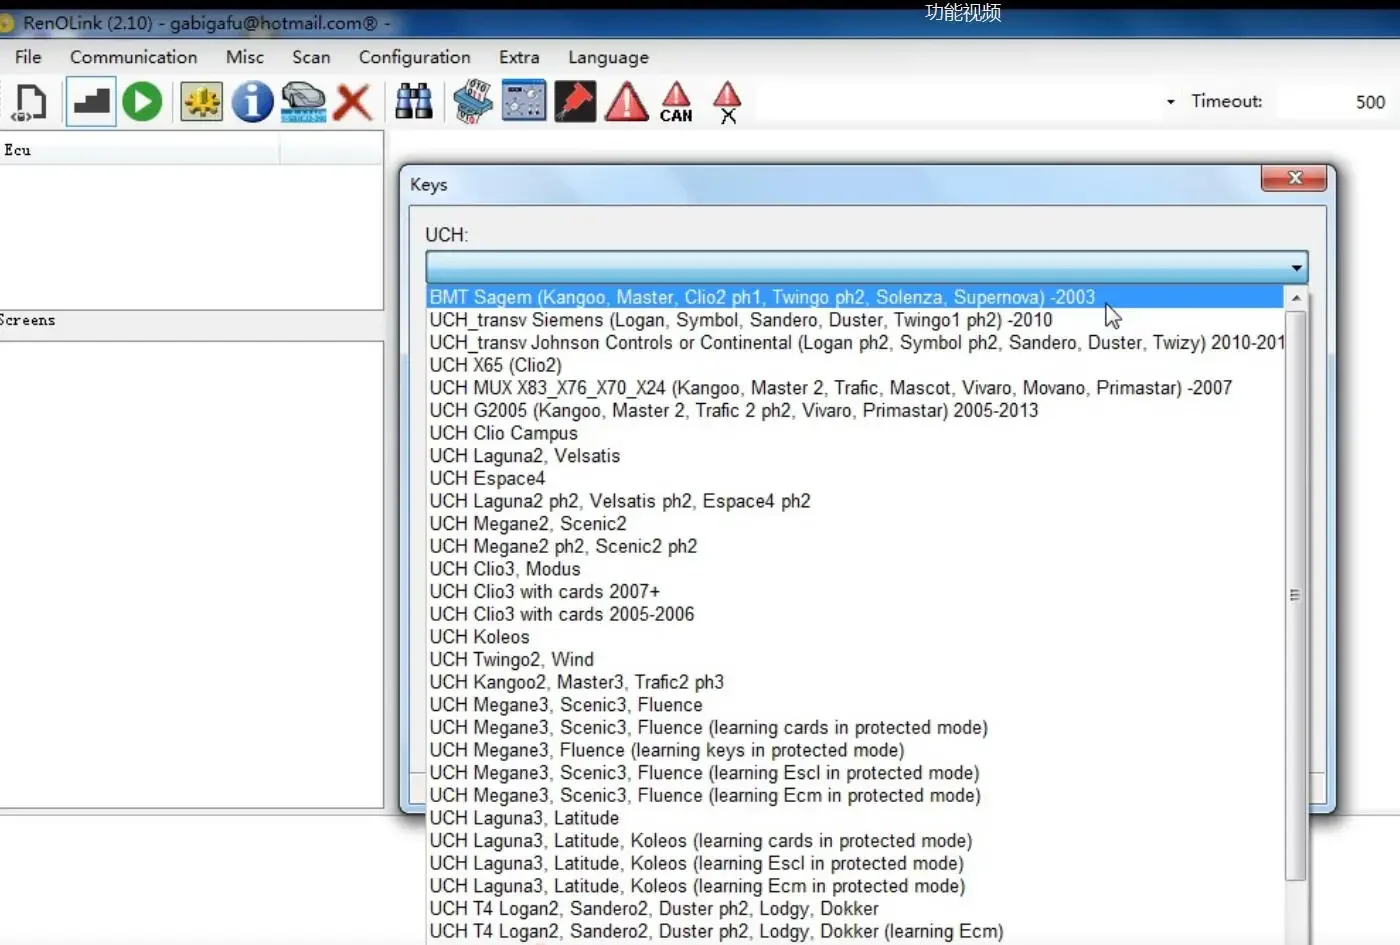Click the red pin on black icon
1400x945 pixels.
pos(575,102)
